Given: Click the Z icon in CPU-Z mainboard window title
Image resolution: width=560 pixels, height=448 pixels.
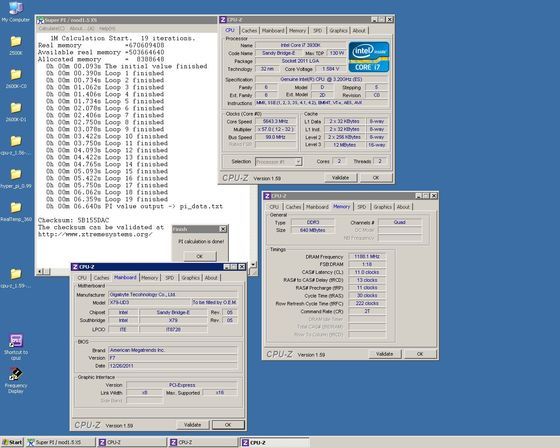Looking at the screenshot, I should (75, 267).
